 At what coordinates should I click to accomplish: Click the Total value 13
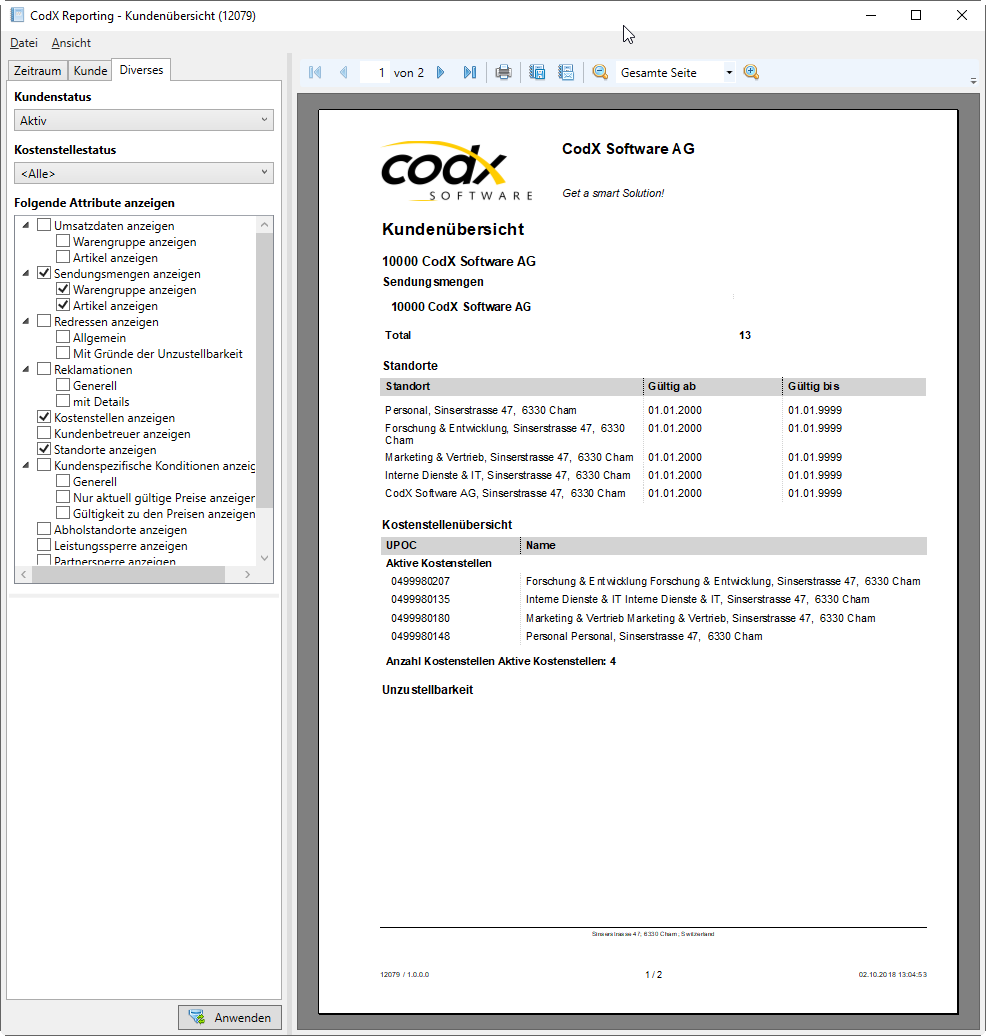pyautogui.click(x=745, y=335)
